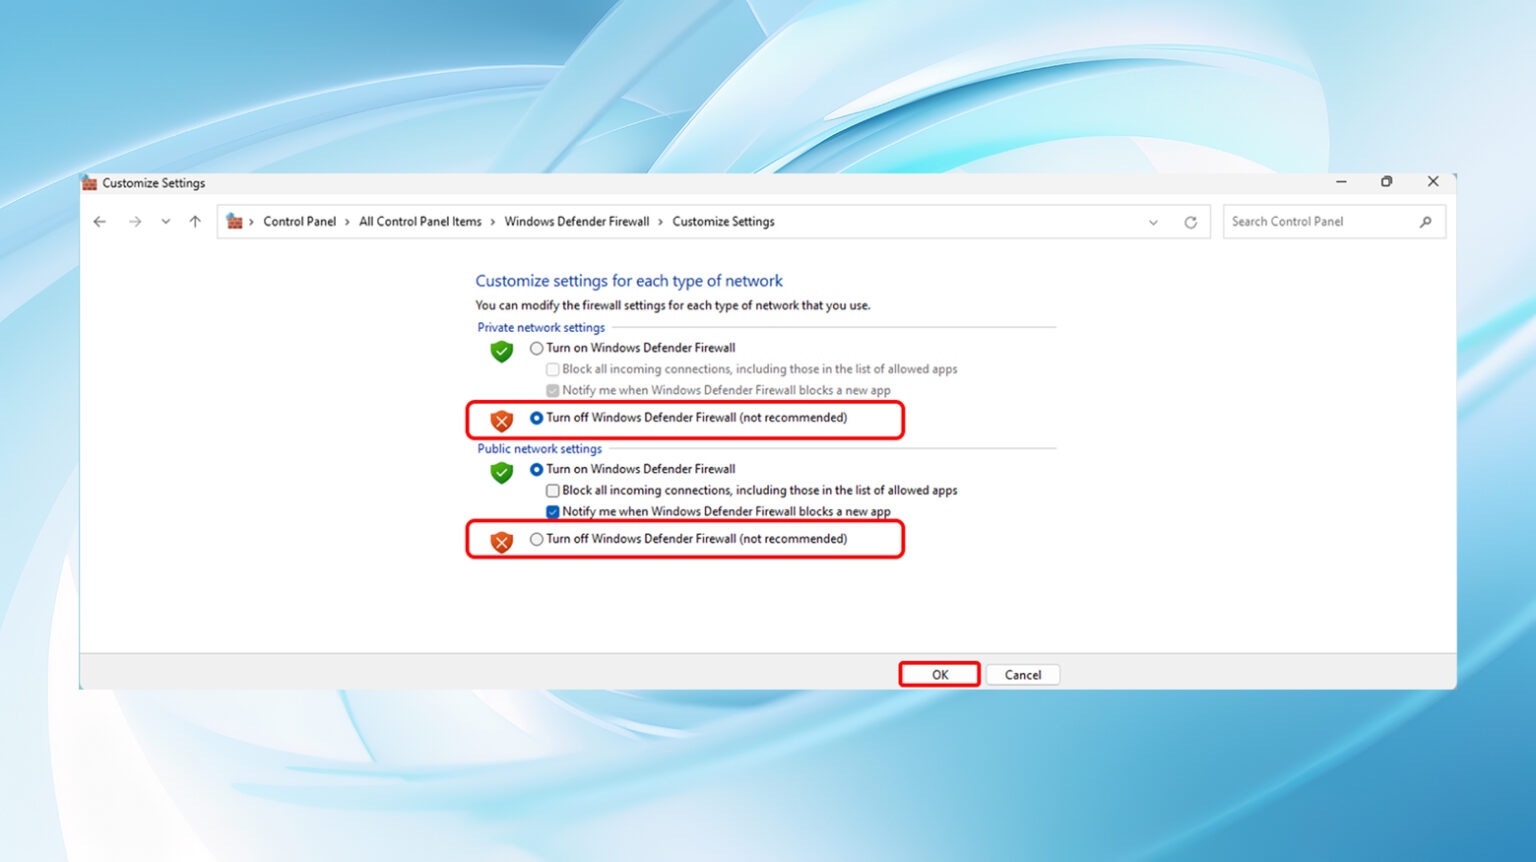Click the up arrow to go to parent folder
The width and height of the screenshot is (1536, 862).
pos(195,221)
